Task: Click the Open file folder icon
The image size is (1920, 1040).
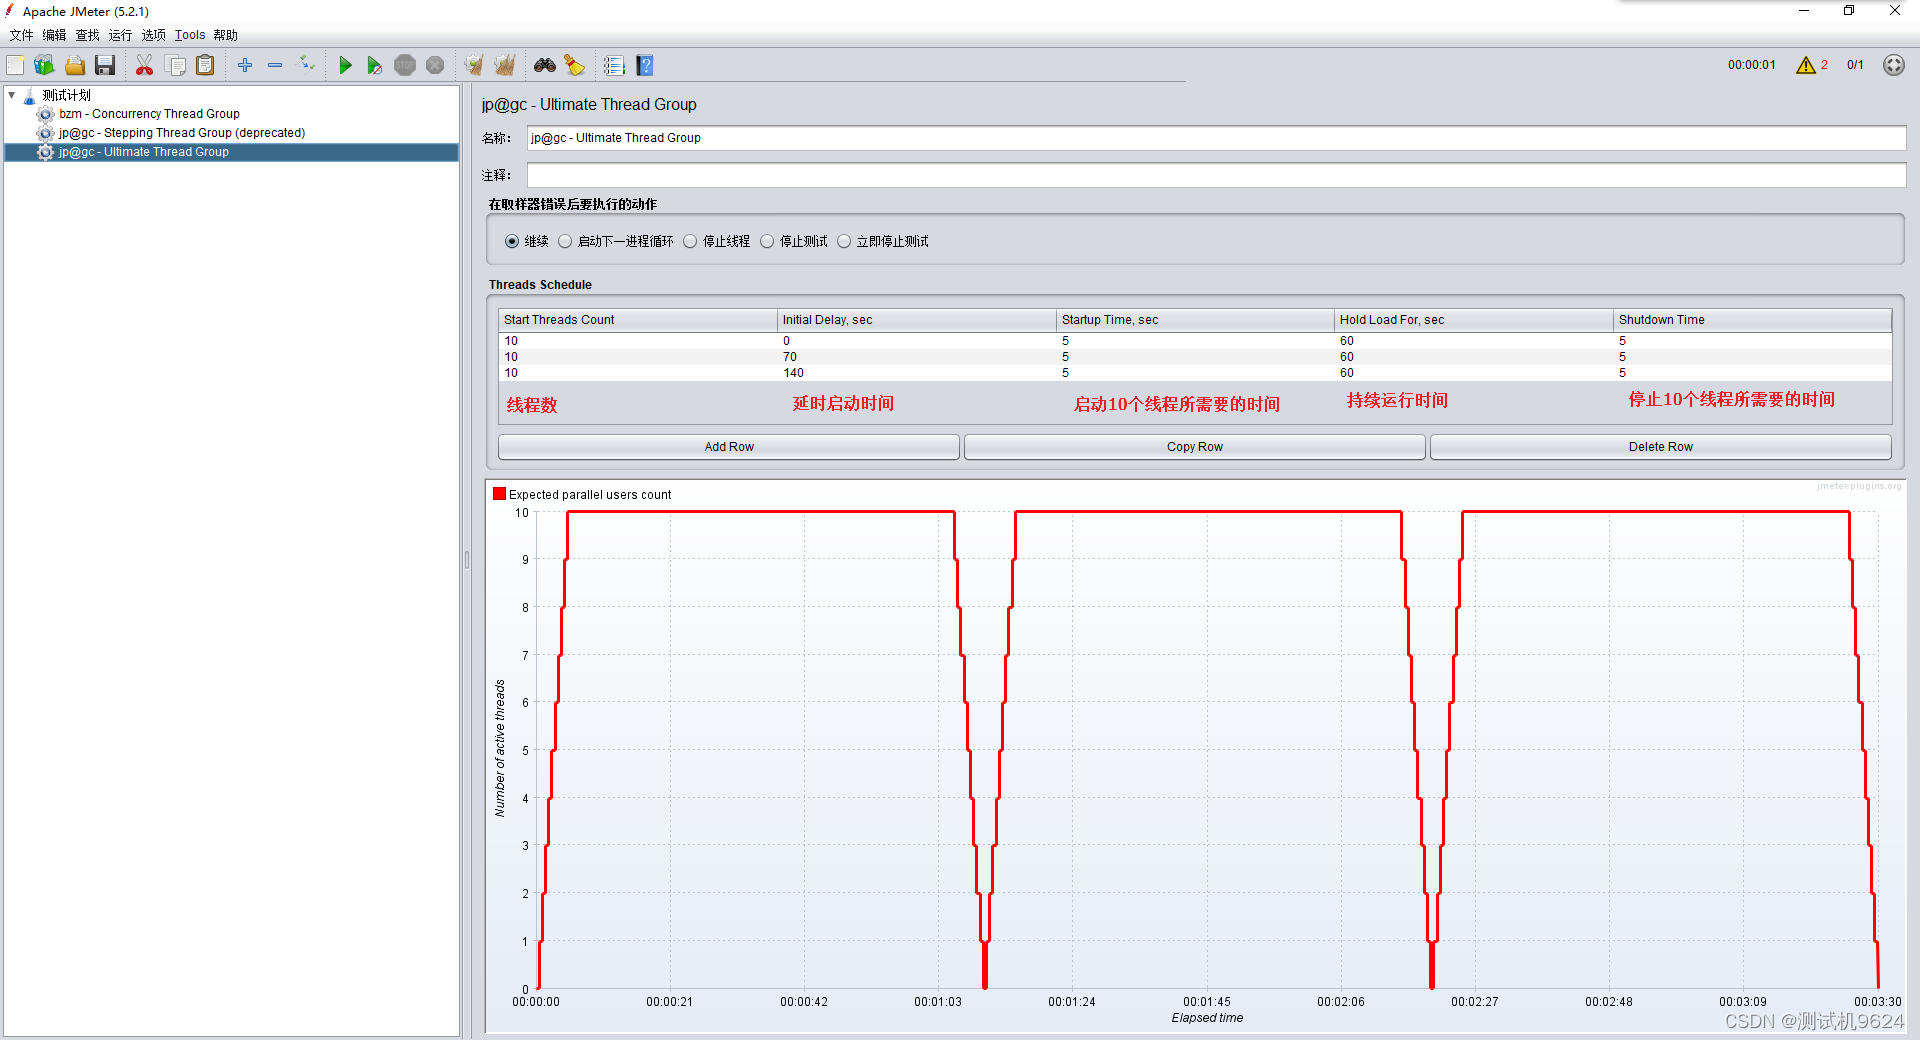Action: pyautogui.click(x=75, y=65)
